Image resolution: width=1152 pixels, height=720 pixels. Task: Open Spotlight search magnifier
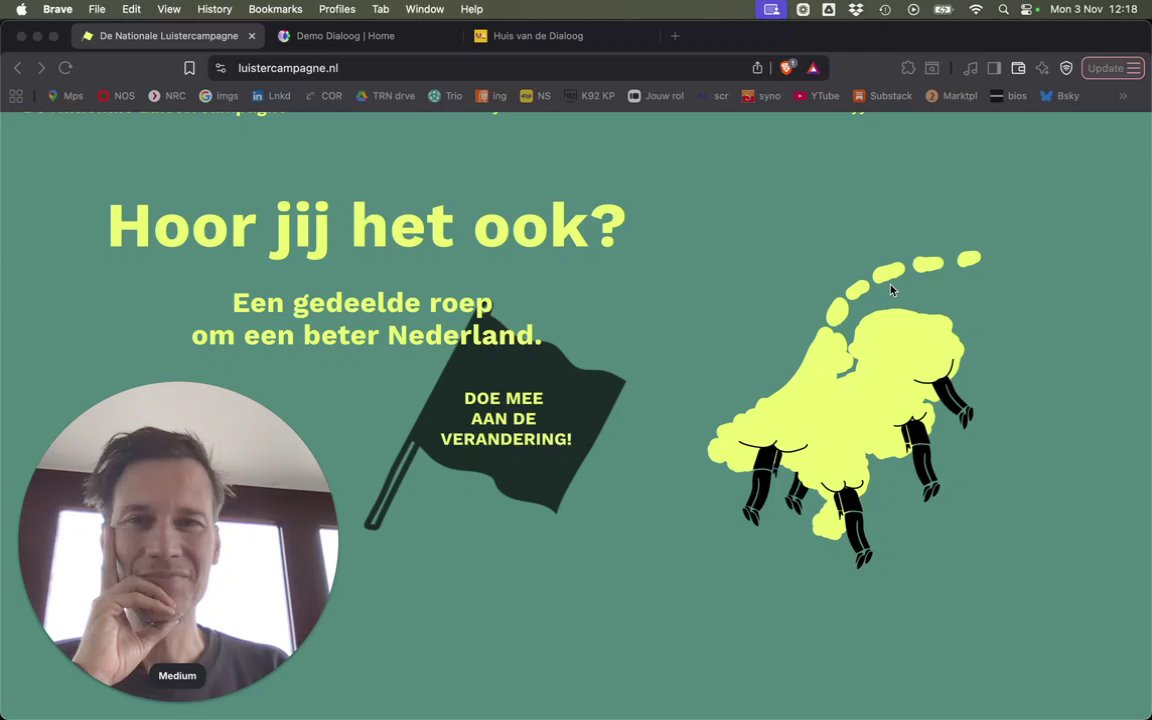[1004, 10]
